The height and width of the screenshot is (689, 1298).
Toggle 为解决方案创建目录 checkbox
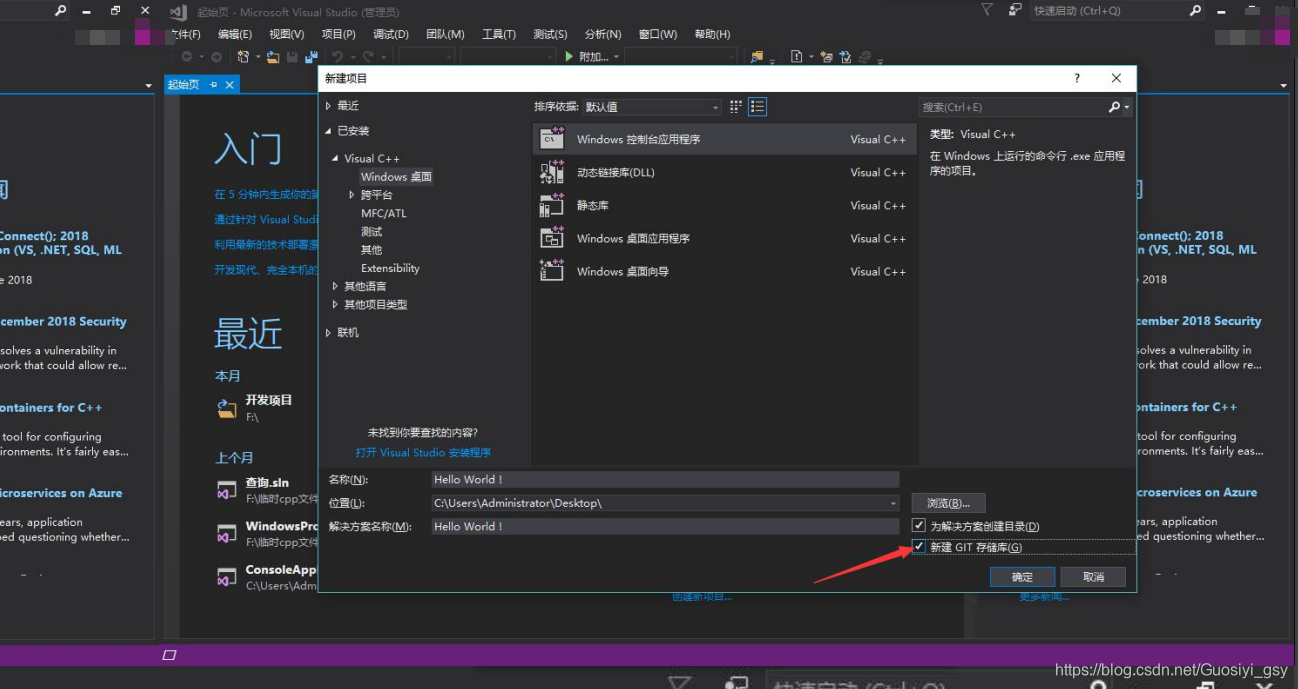919,526
